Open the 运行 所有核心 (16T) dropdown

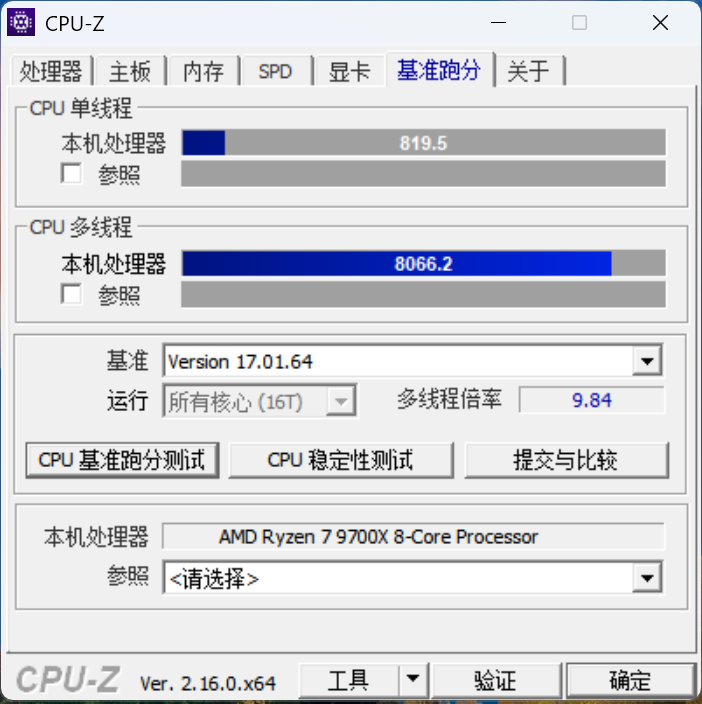tap(341, 401)
